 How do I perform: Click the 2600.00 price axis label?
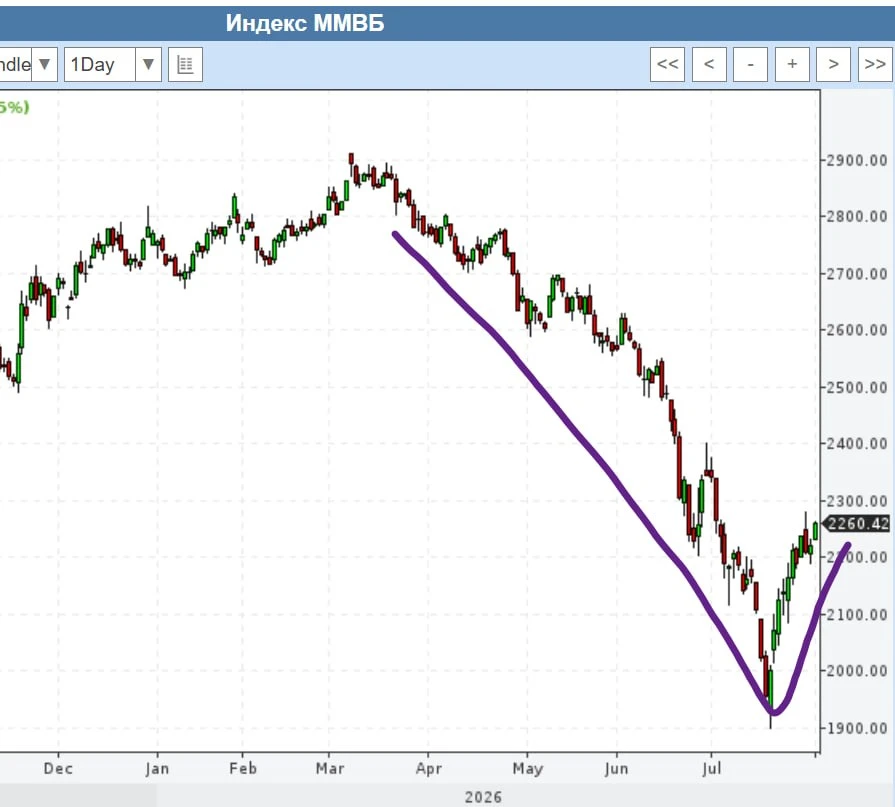(857, 330)
